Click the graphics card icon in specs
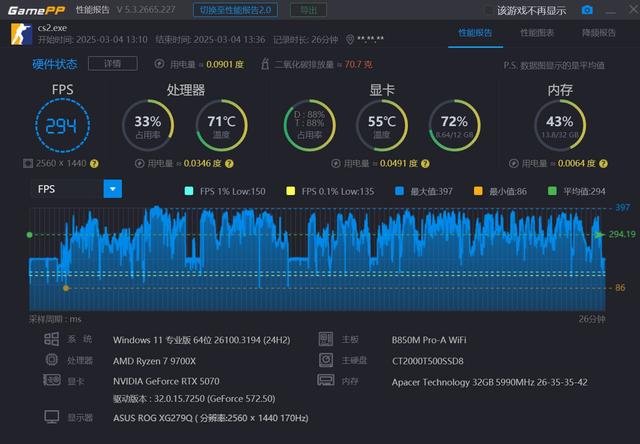Image resolution: width=640 pixels, height=444 pixels. point(52,380)
